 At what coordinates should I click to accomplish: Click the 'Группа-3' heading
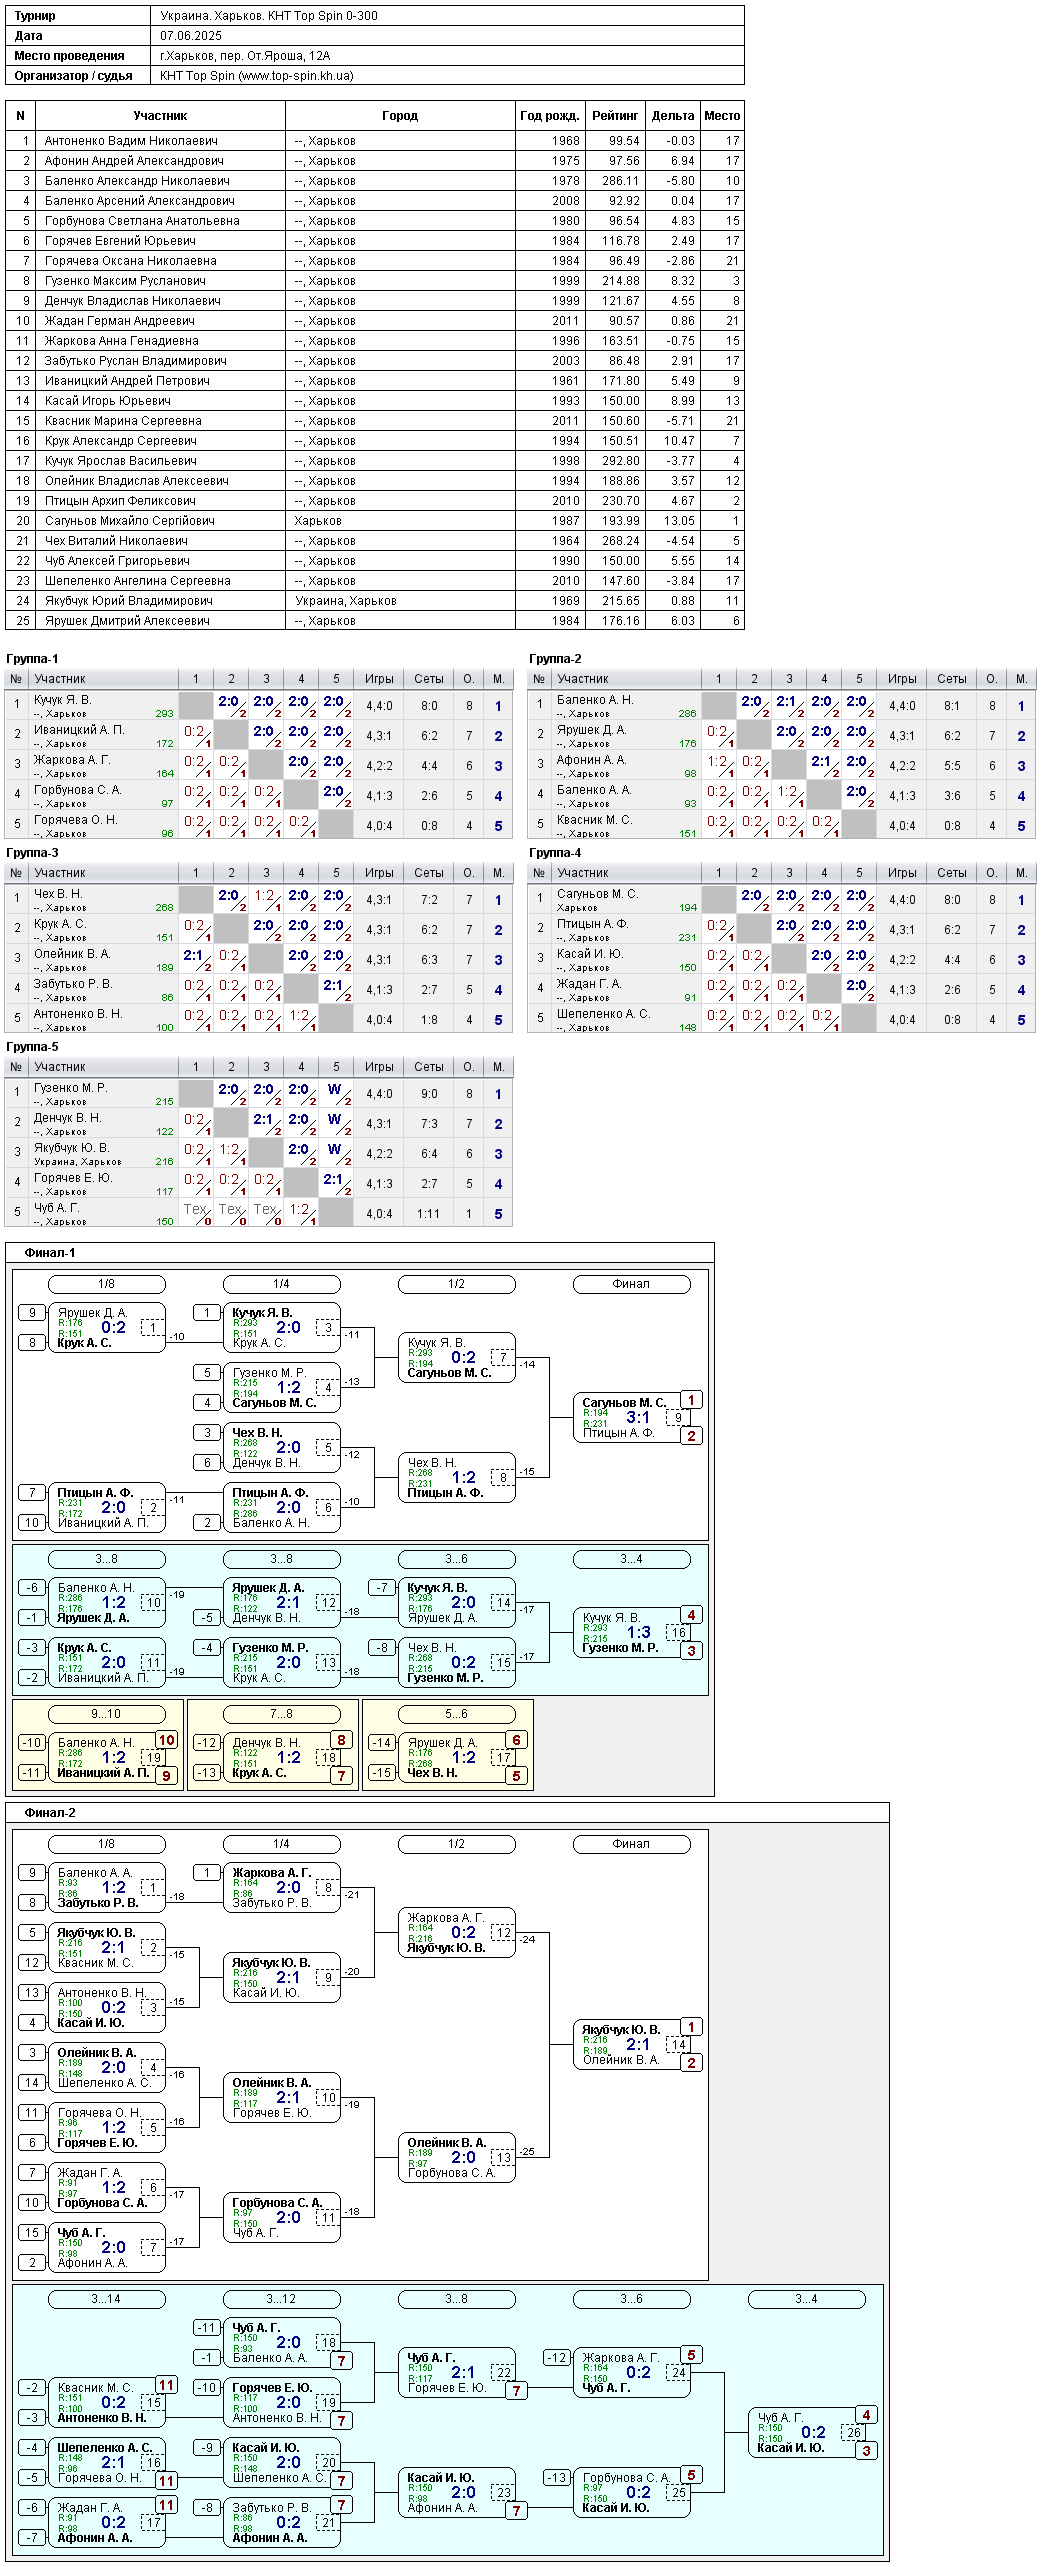[x=32, y=853]
